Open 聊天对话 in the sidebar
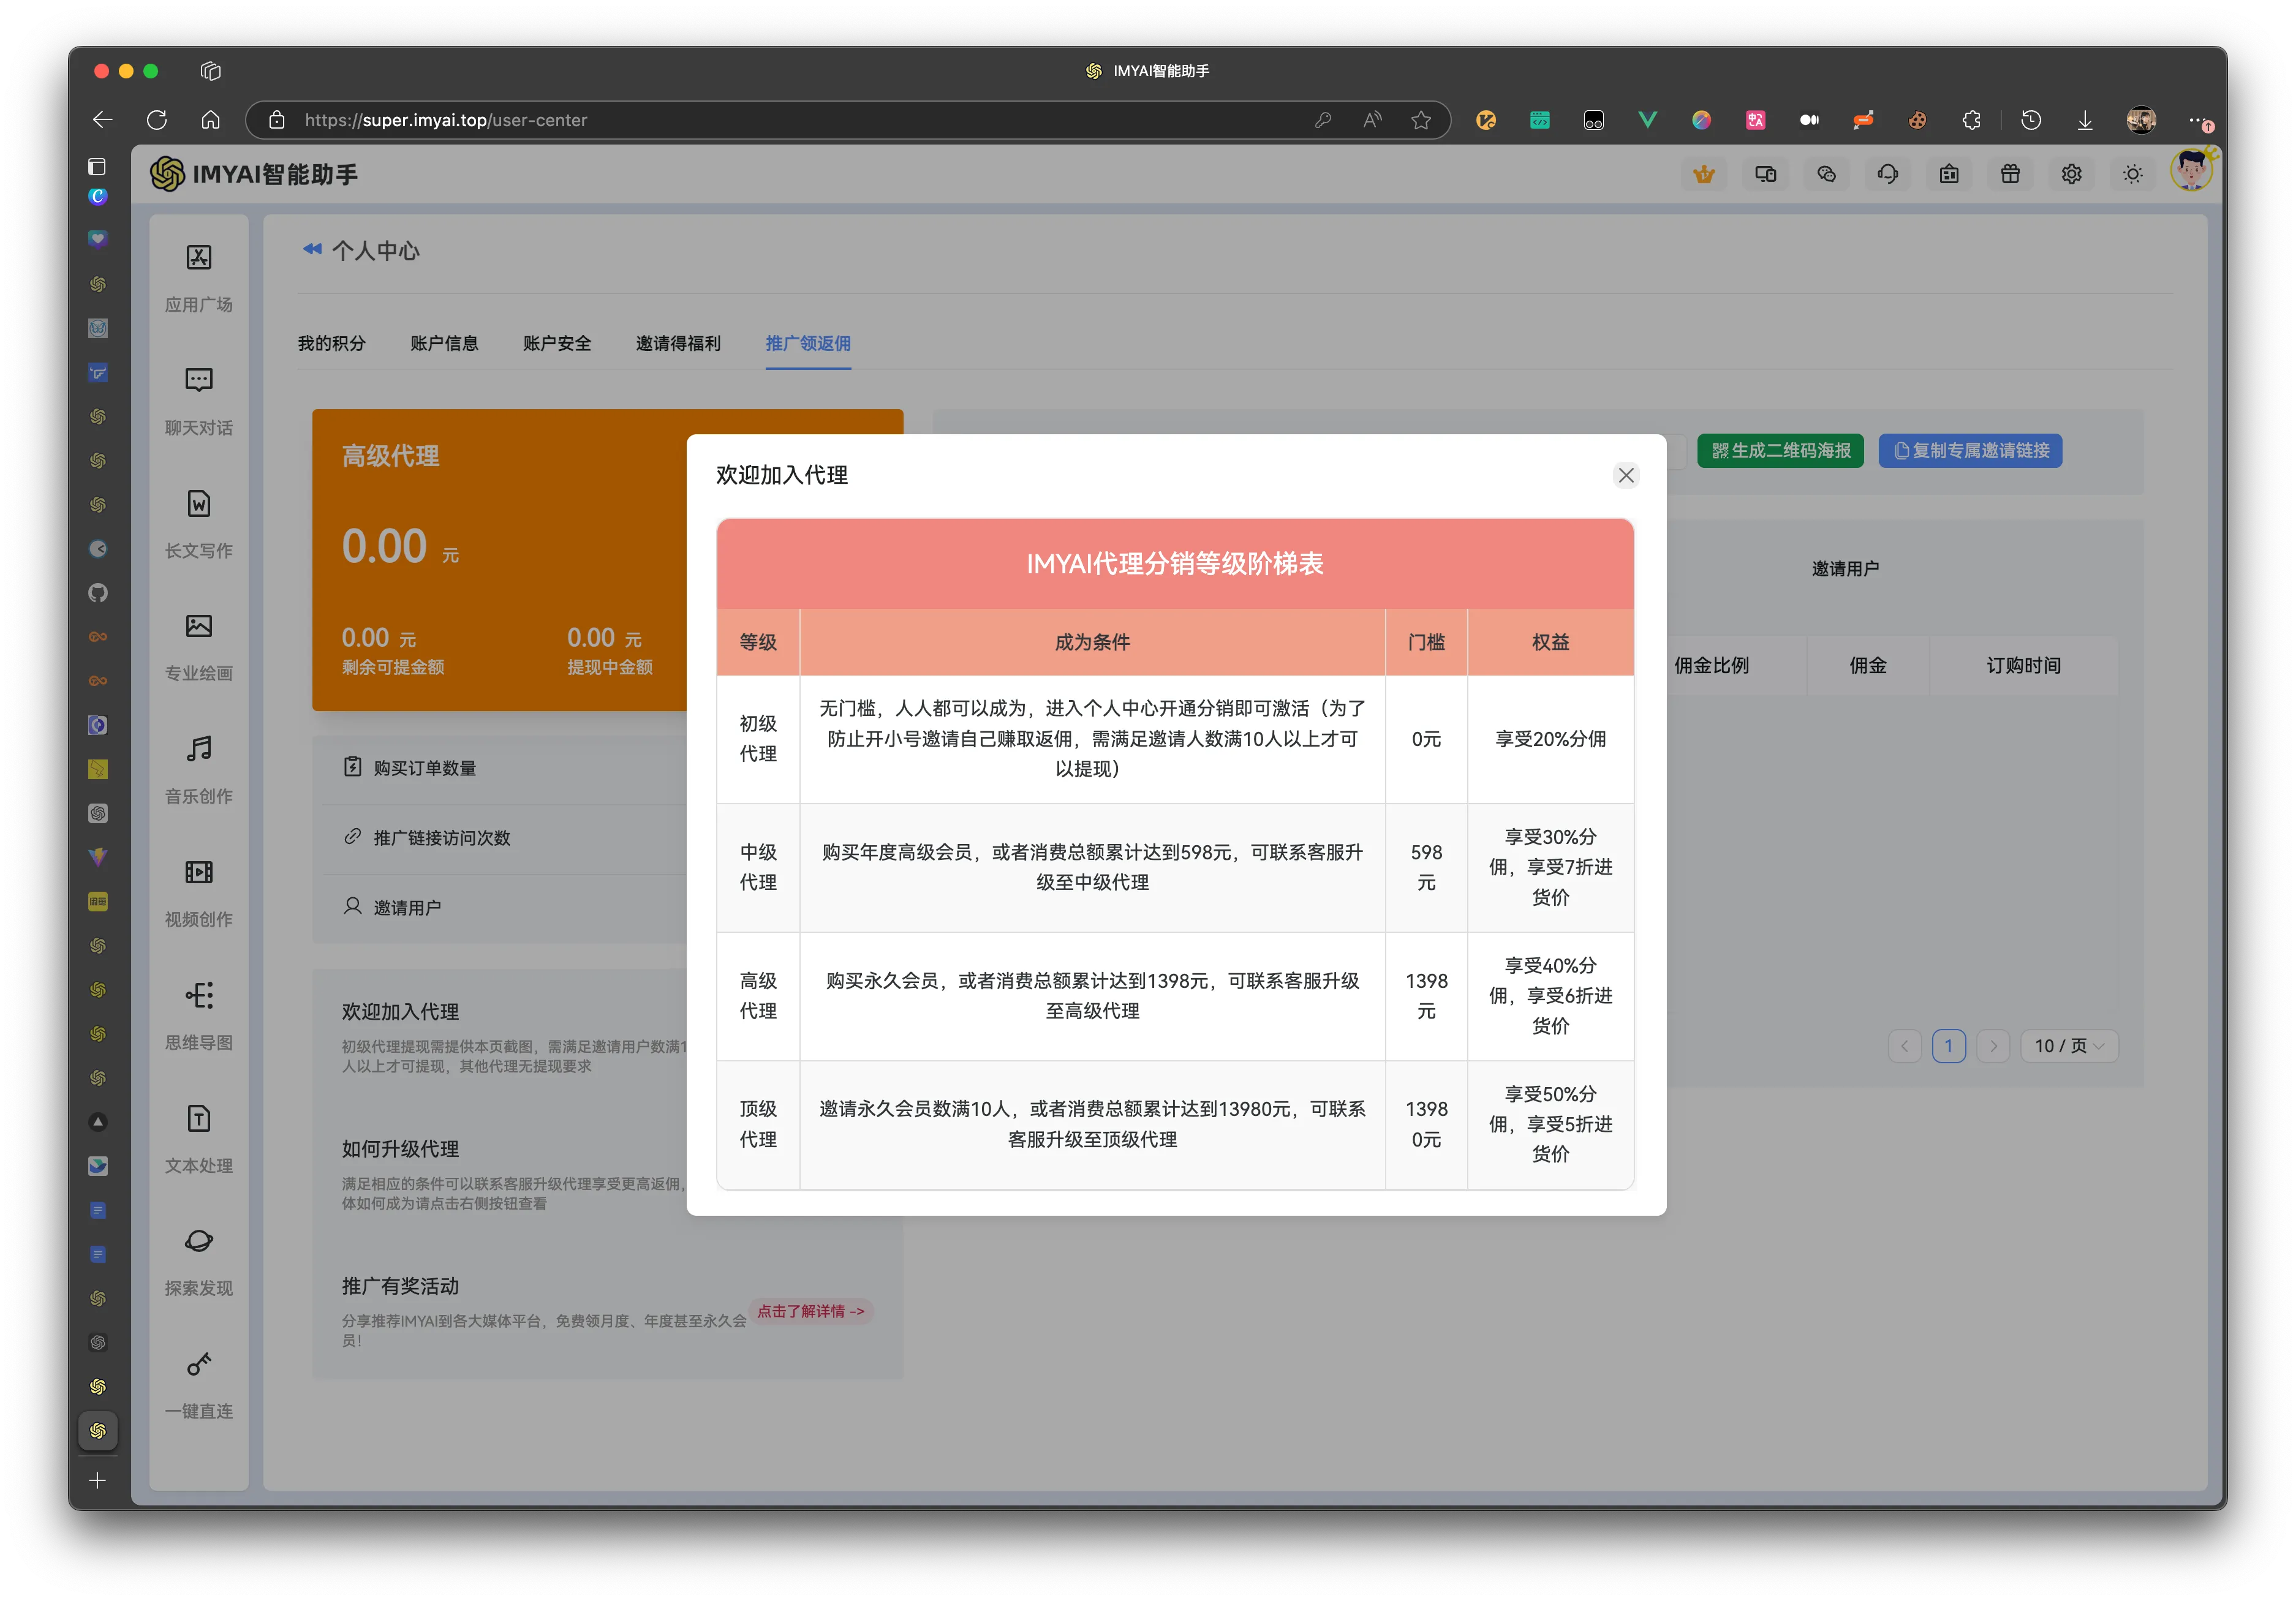The height and width of the screenshot is (1601, 2296). pos(198,401)
